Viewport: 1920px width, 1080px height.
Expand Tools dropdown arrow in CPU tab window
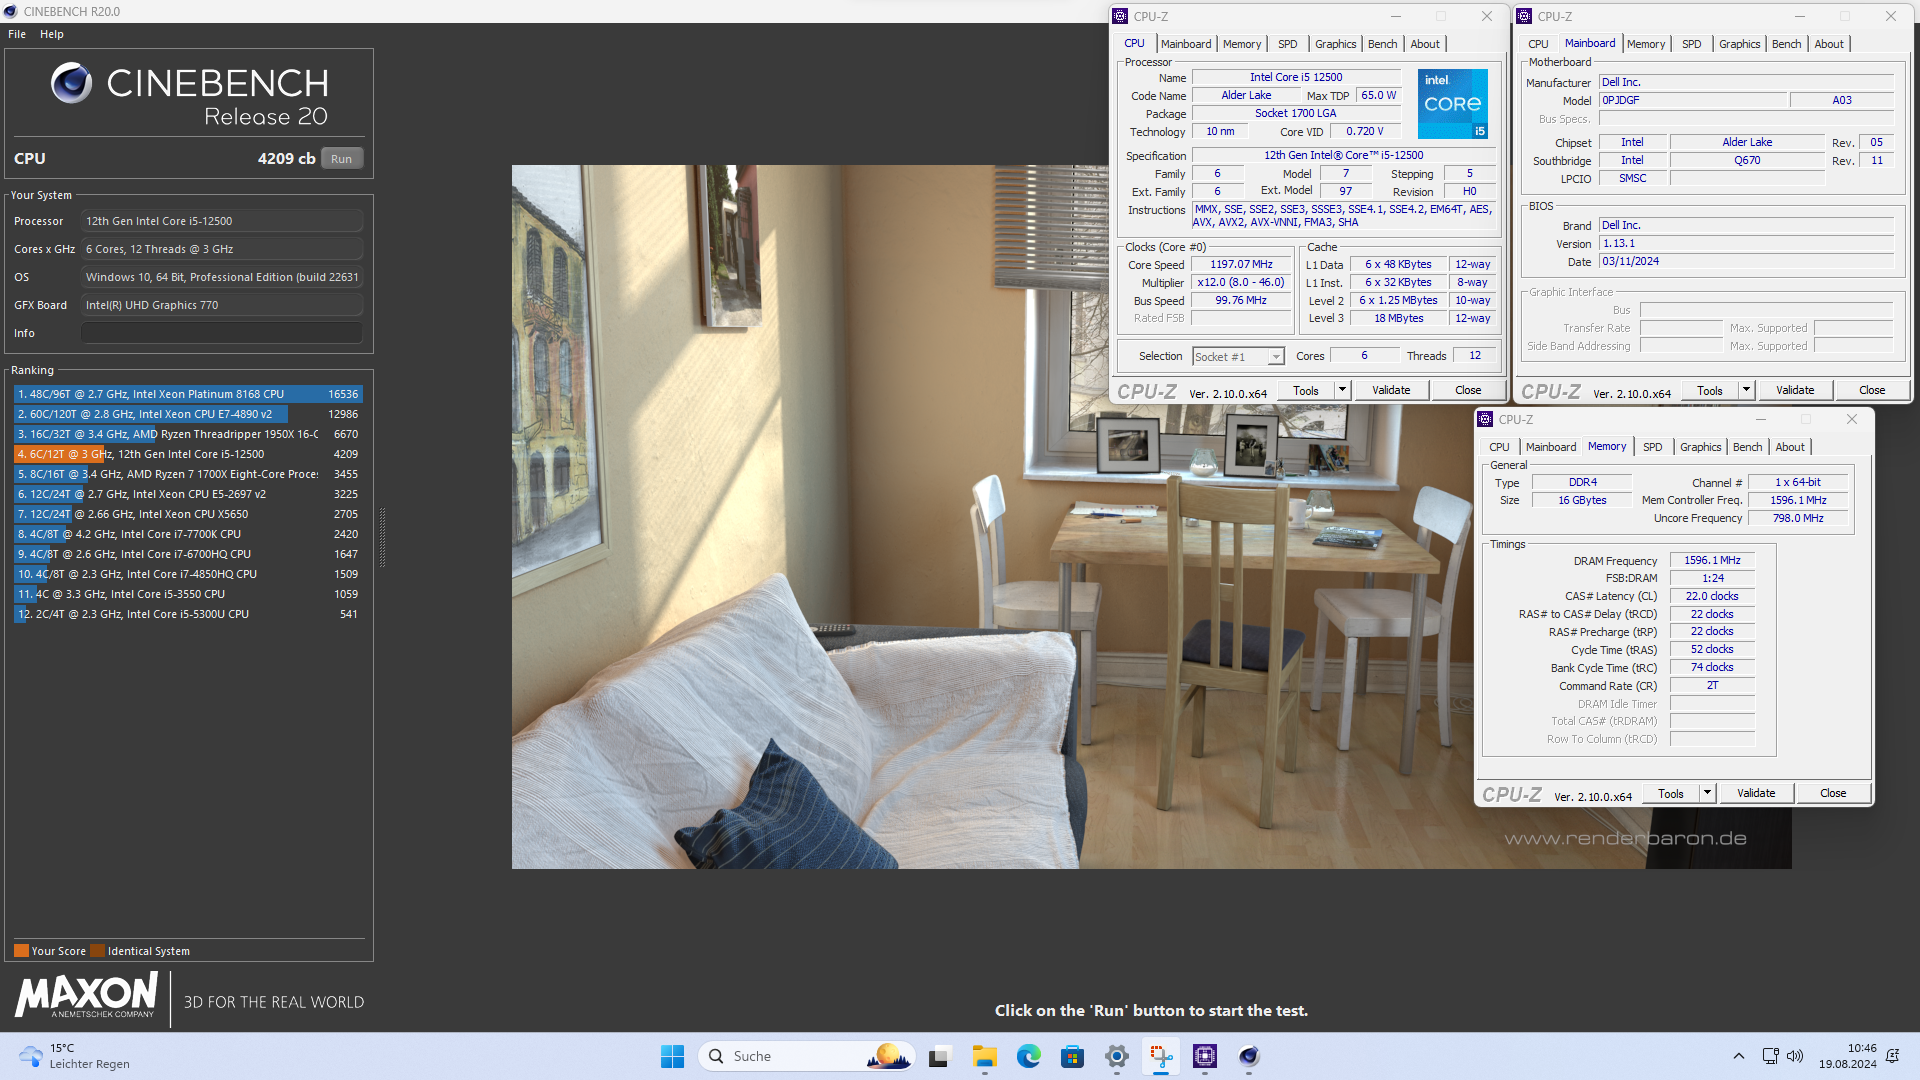[x=1342, y=391]
